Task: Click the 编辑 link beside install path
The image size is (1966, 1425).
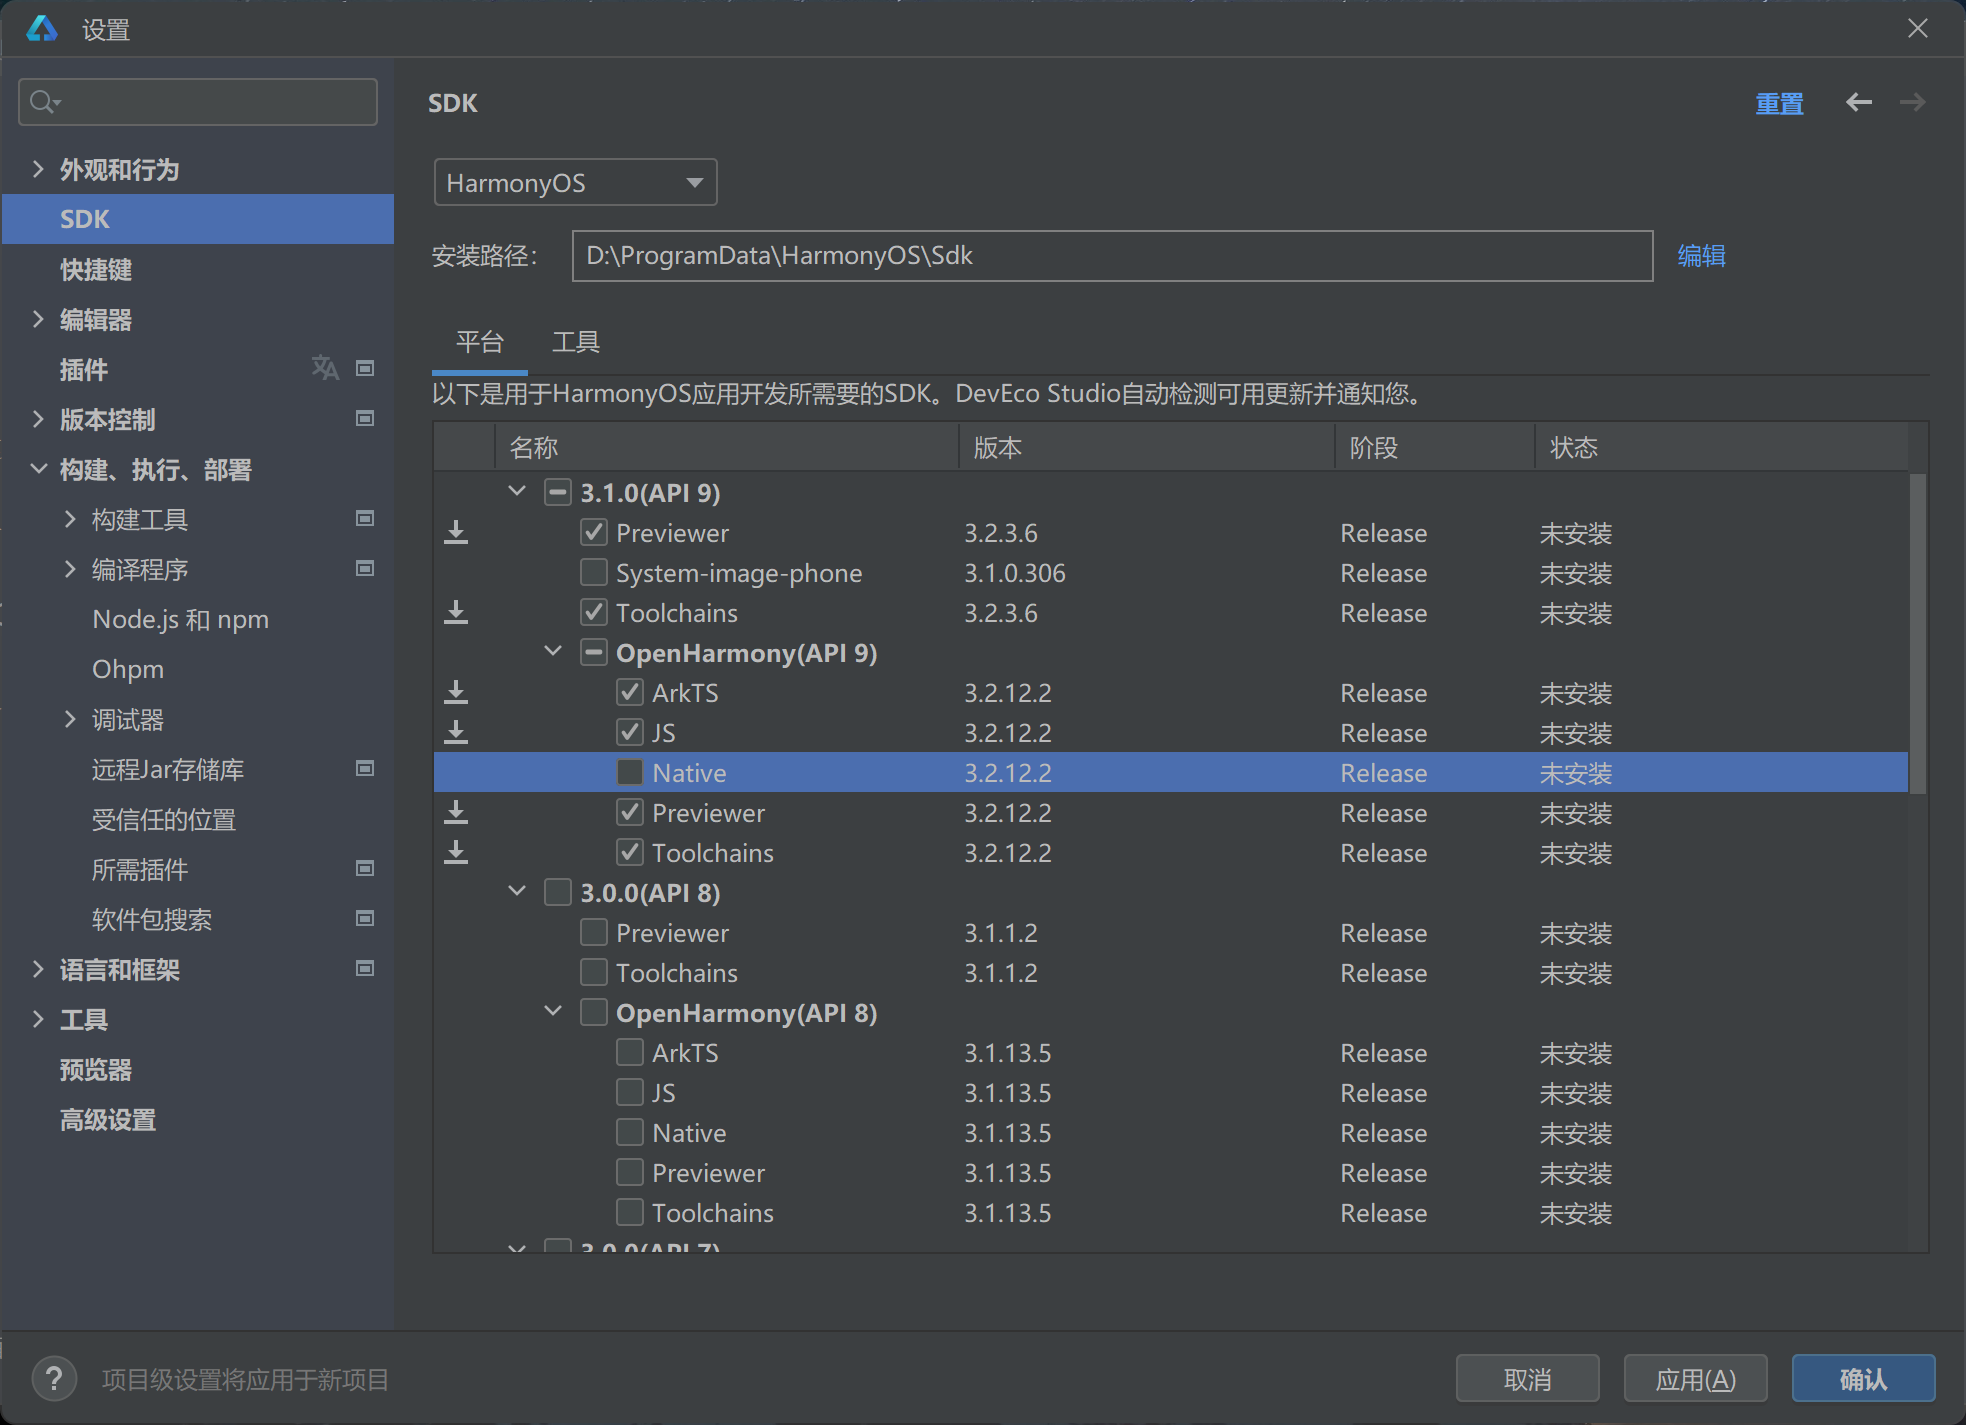Action: [1701, 256]
